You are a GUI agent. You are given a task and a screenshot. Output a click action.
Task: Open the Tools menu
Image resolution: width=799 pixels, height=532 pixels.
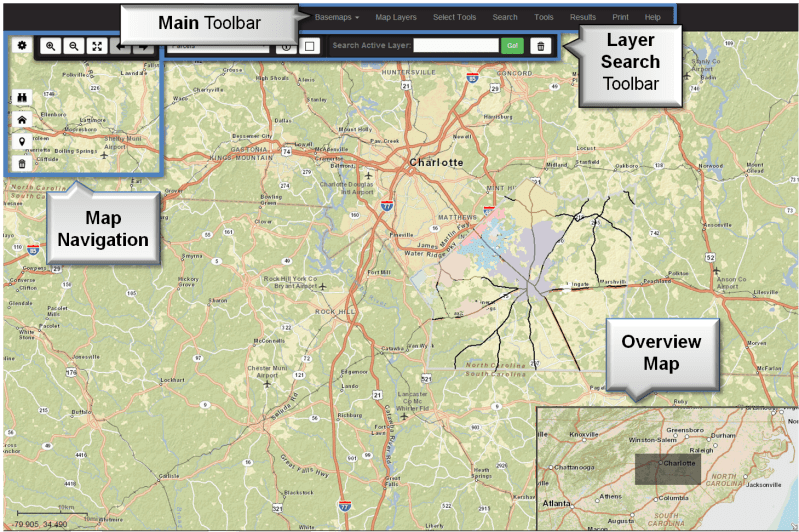(x=544, y=17)
